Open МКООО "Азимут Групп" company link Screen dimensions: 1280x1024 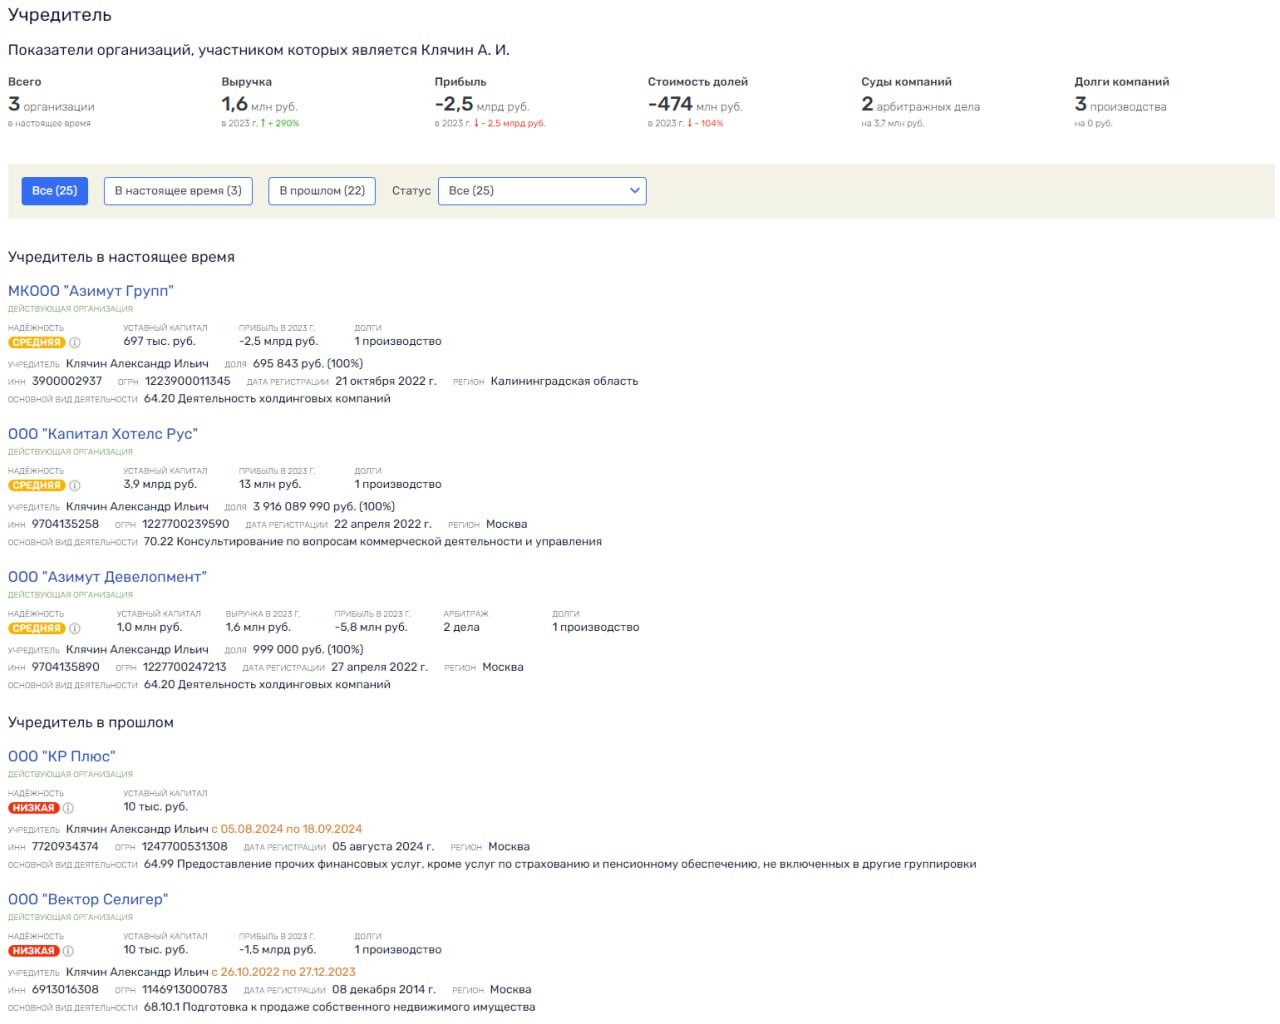click(x=91, y=291)
